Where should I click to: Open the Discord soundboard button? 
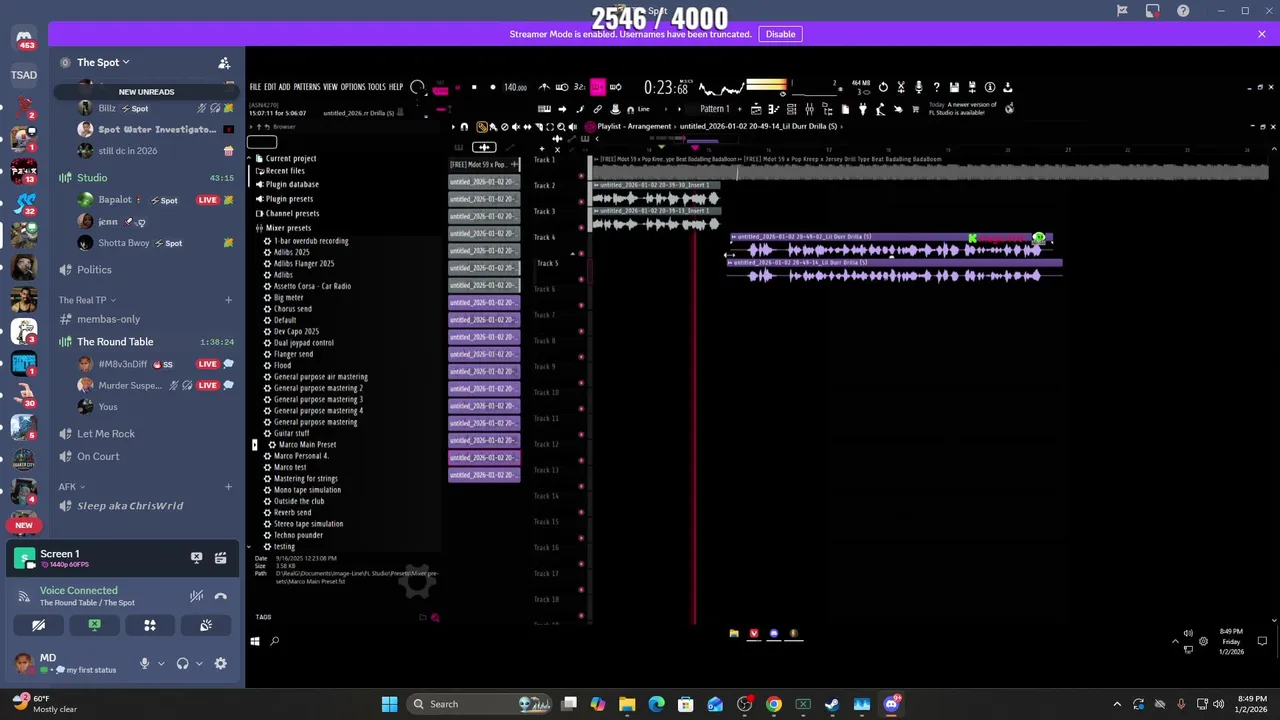(x=206, y=625)
